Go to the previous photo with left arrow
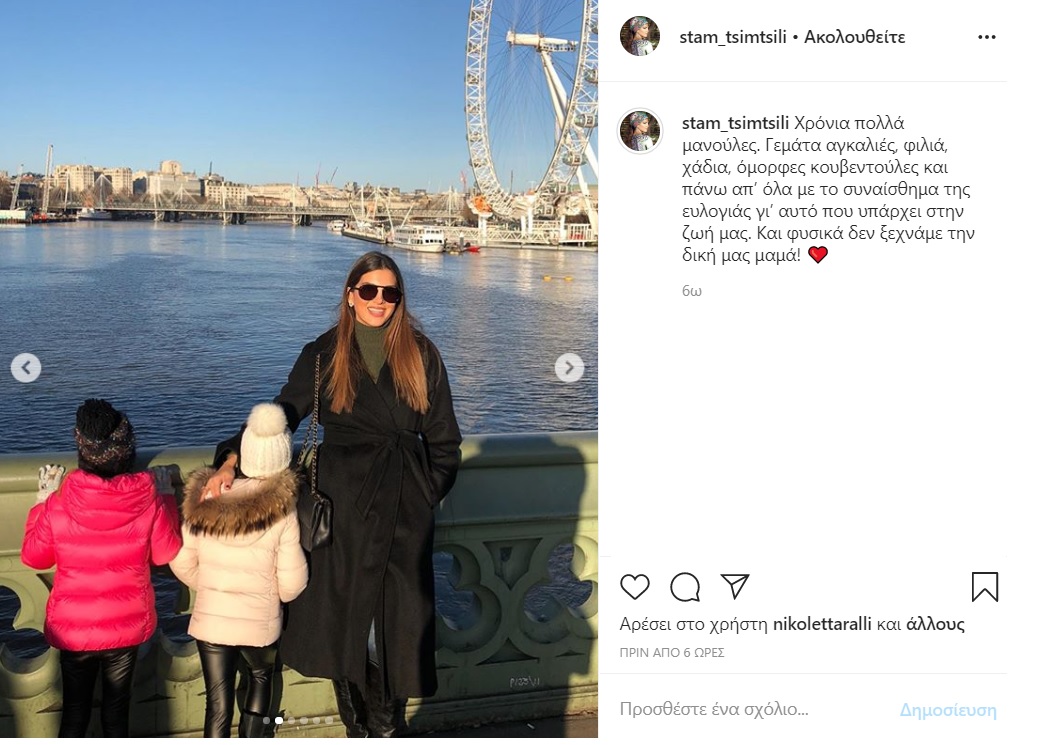The height and width of the screenshot is (745, 1046). point(26,367)
